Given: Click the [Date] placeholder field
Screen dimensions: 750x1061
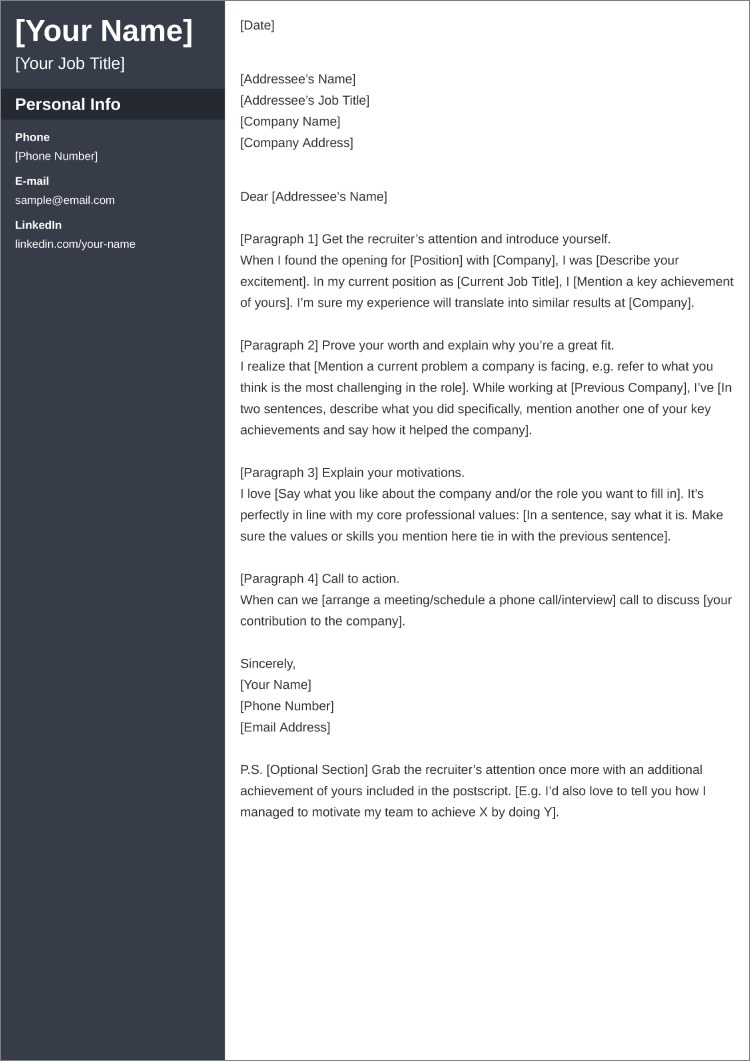Looking at the screenshot, I should pos(257,26).
